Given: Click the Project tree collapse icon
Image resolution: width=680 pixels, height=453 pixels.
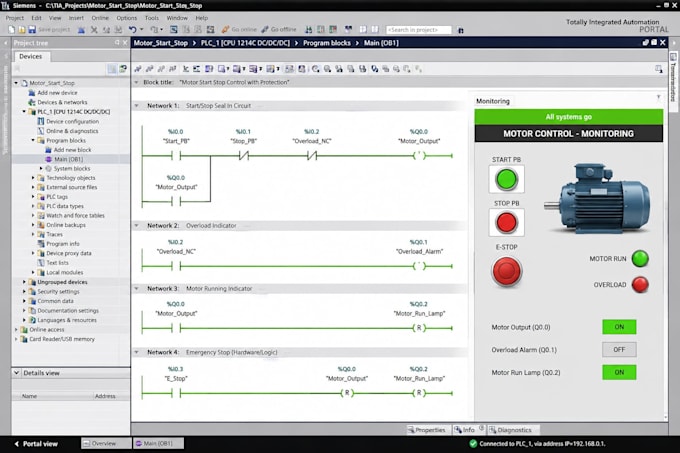Looking at the screenshot, I should coord(6,43).
